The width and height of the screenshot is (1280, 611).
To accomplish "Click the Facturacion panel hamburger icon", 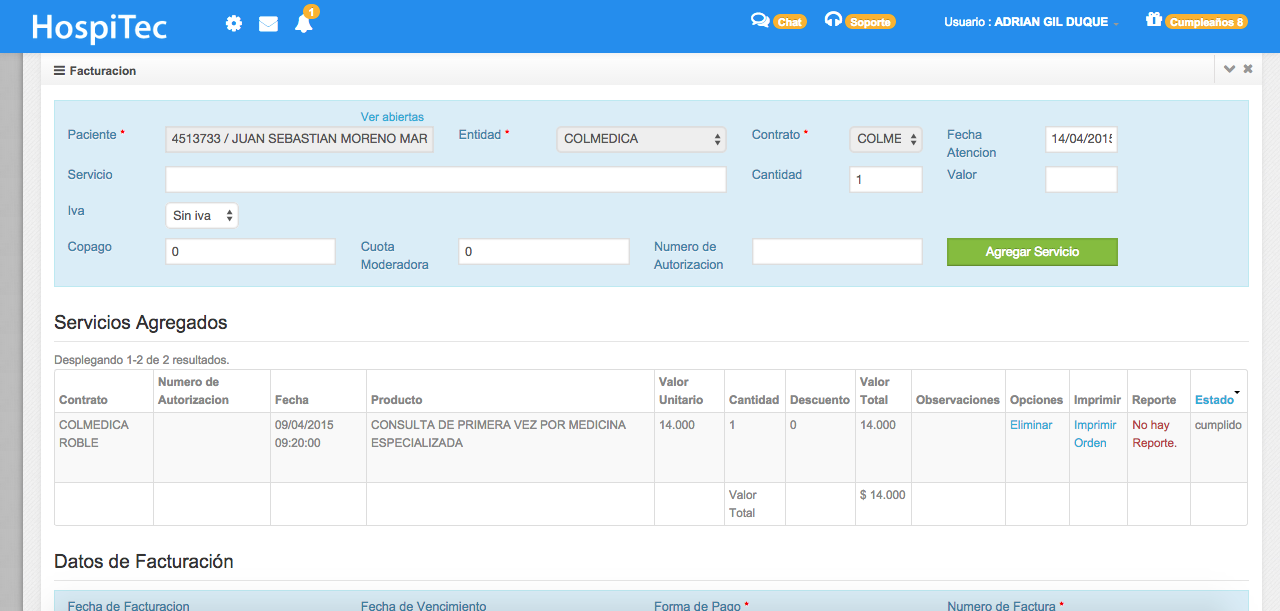I will click(59, 71).
